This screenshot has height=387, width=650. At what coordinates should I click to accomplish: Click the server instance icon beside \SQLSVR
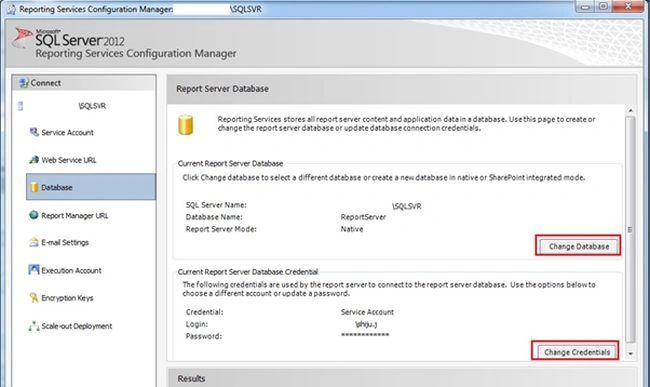[20, 106]
